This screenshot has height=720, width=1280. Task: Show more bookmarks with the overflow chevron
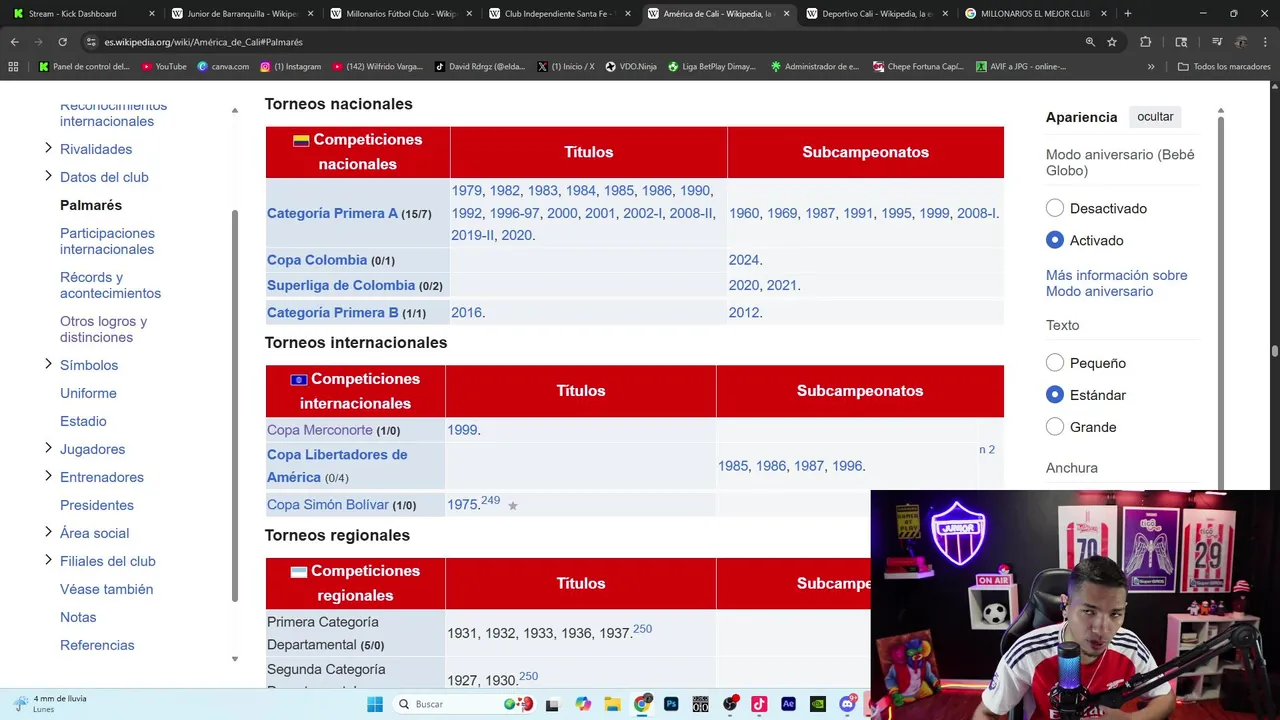1151,66
